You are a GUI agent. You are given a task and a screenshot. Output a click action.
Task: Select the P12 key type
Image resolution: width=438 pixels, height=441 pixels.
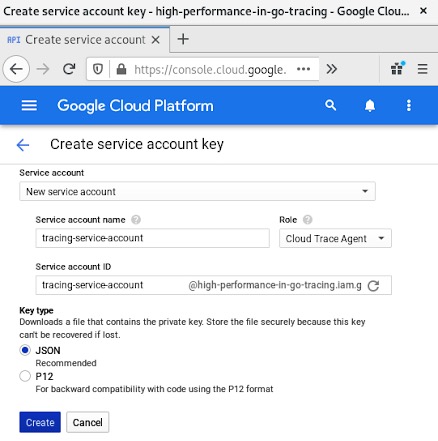pyautogui.click(x=25, y=376)
